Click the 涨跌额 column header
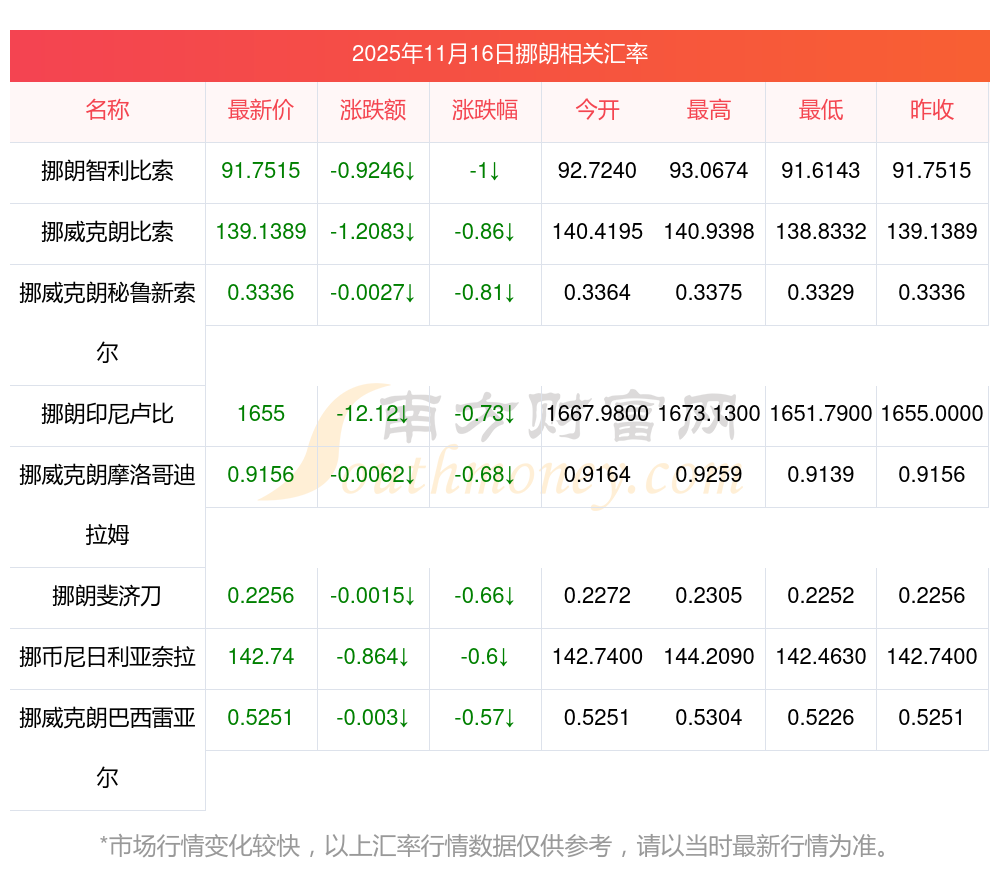The image size is (1000, 877). [x=373, y=110]
